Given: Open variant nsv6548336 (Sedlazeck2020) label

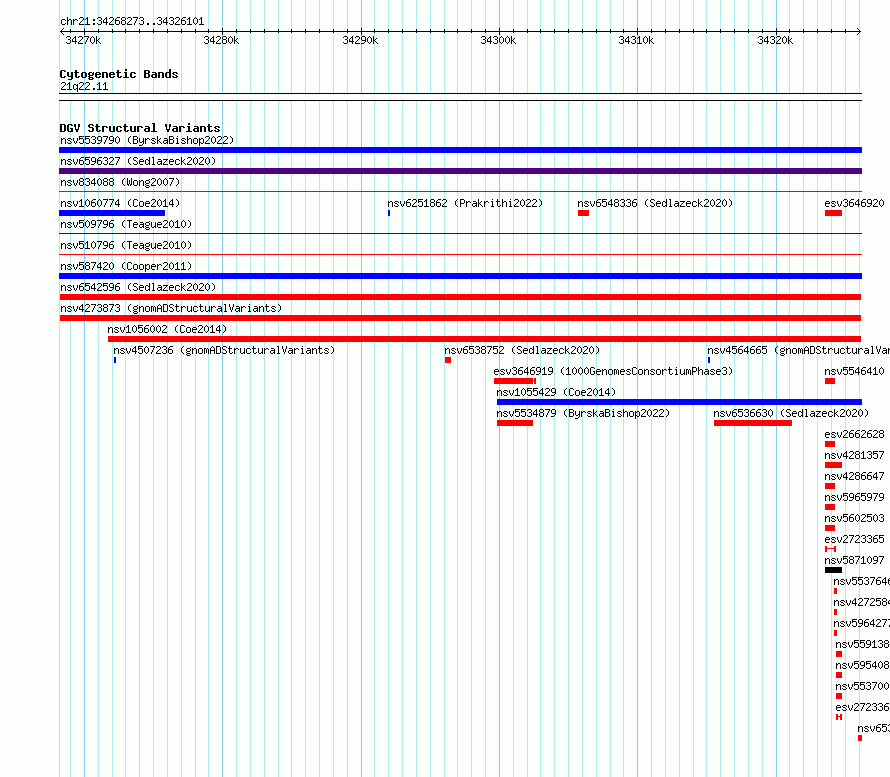Looking at the screenshot, I should click(655, 203).
